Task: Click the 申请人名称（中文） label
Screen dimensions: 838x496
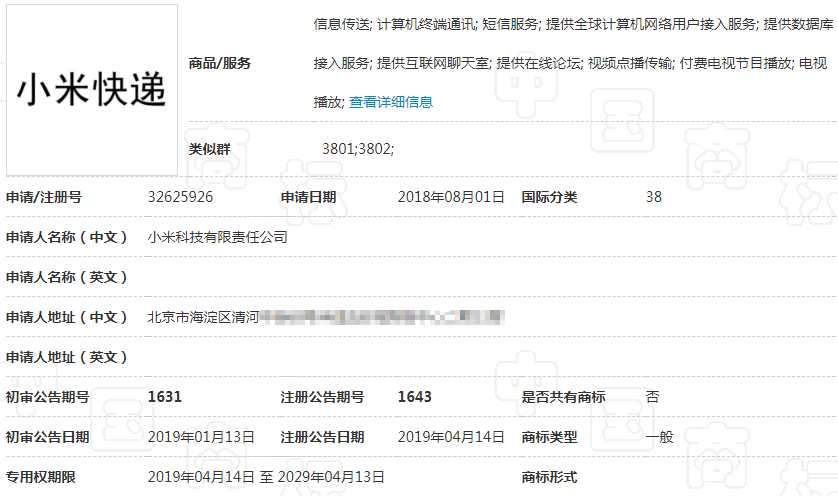Action: tap(67, 237)
